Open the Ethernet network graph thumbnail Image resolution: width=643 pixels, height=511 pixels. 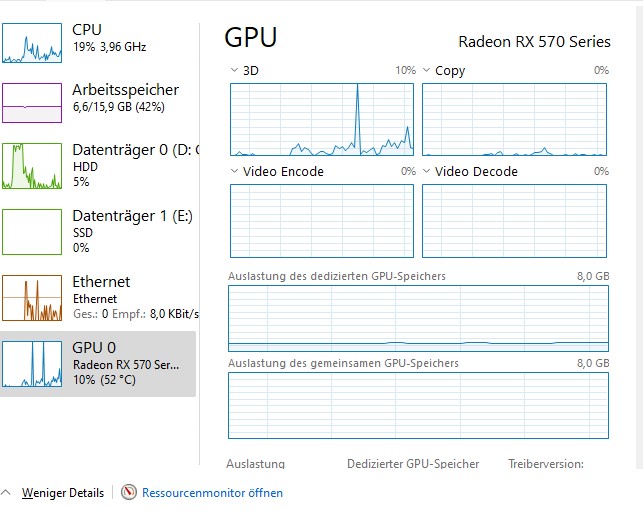(x=32, y=298)
